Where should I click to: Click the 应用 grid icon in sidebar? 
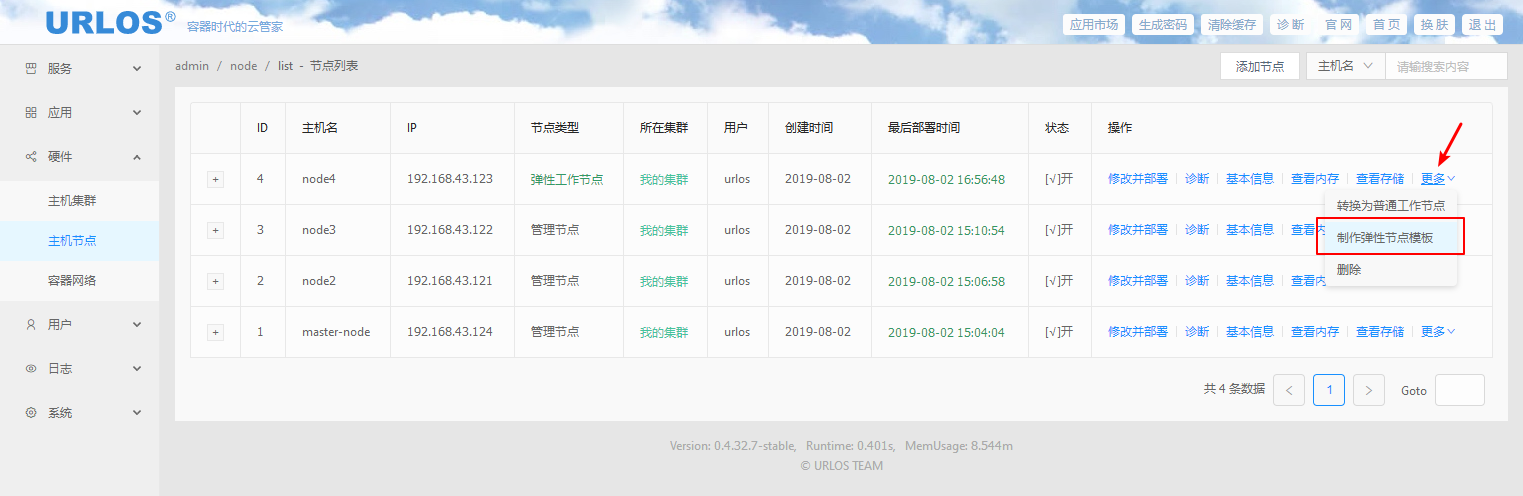click(x=30, y=113)
